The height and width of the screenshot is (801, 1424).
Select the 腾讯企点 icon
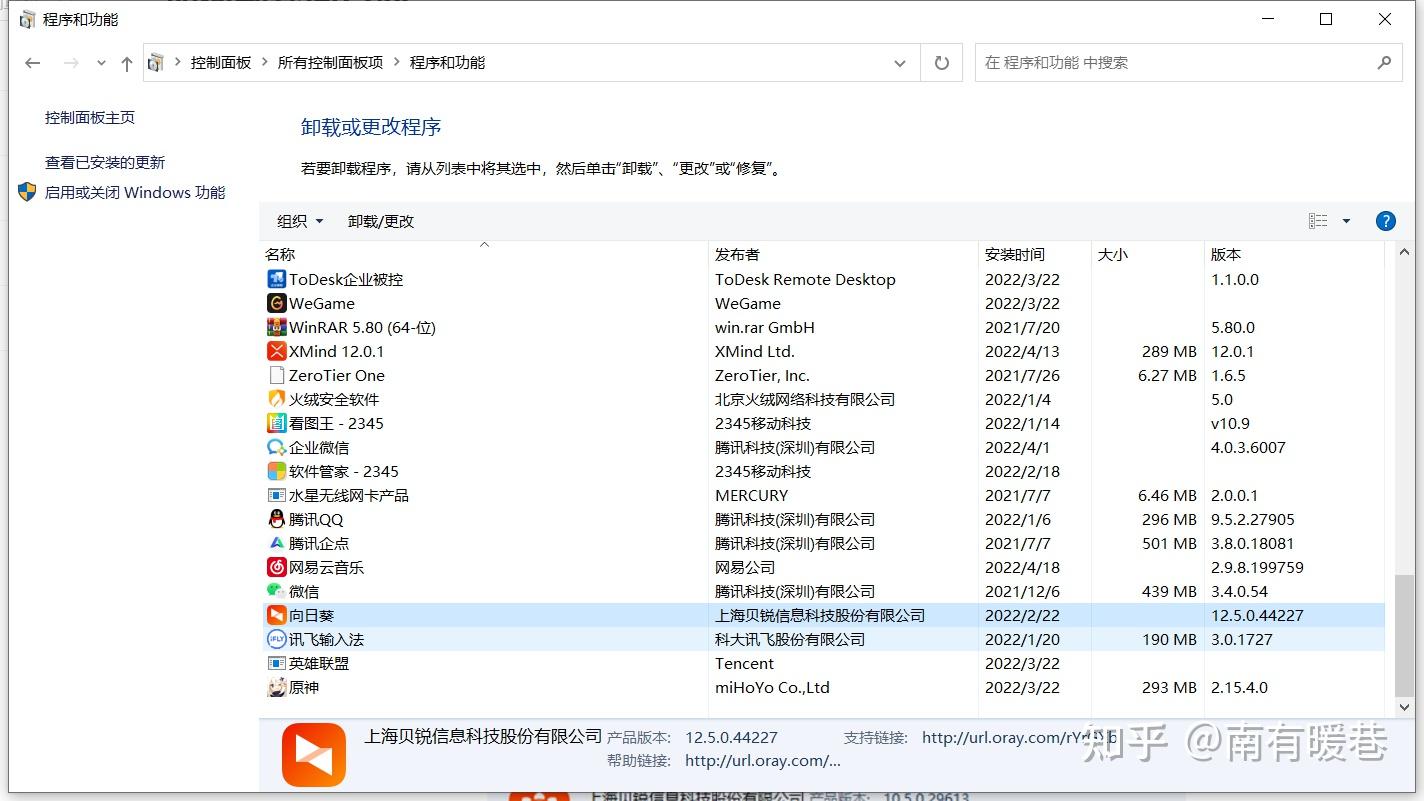(276, 543)
